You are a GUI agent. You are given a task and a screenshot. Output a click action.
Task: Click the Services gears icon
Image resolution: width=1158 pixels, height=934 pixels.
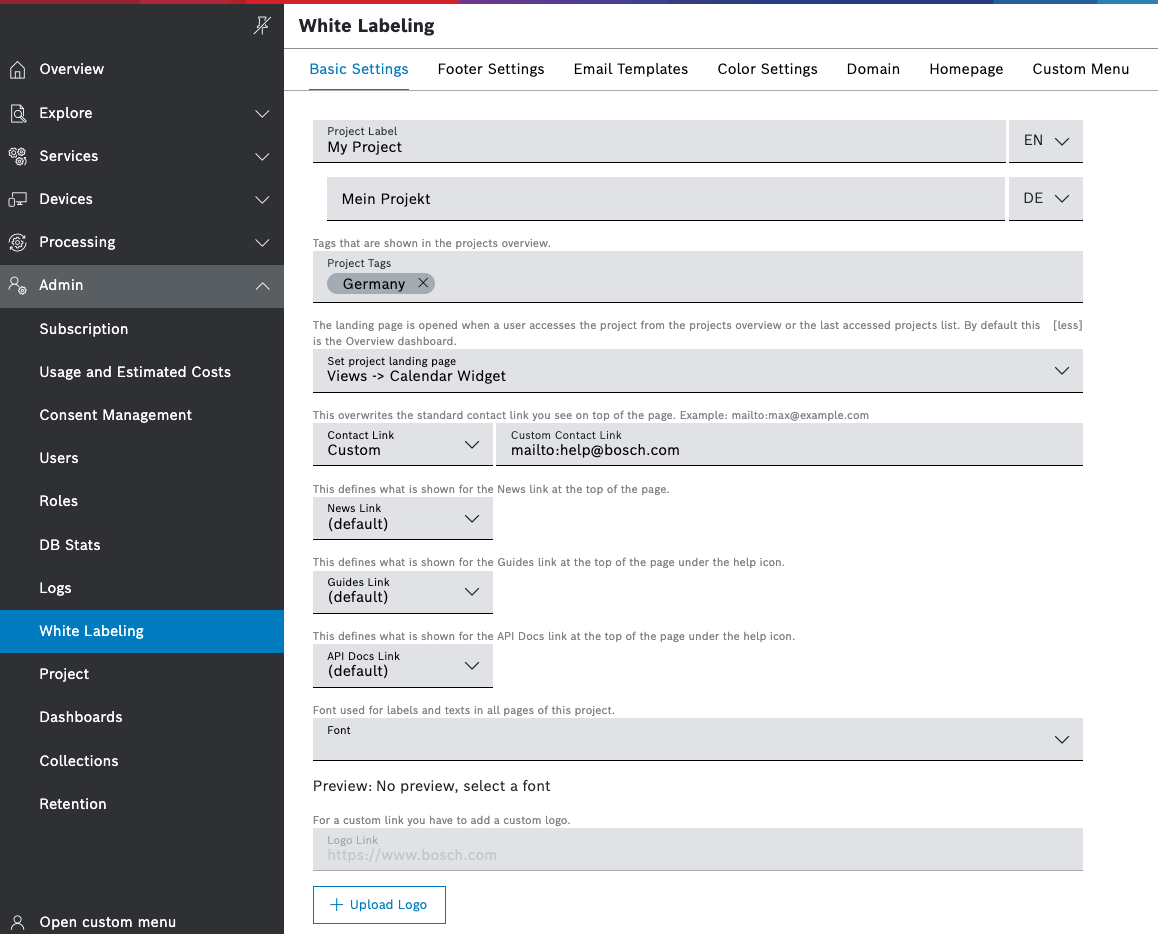coord(17,156)
